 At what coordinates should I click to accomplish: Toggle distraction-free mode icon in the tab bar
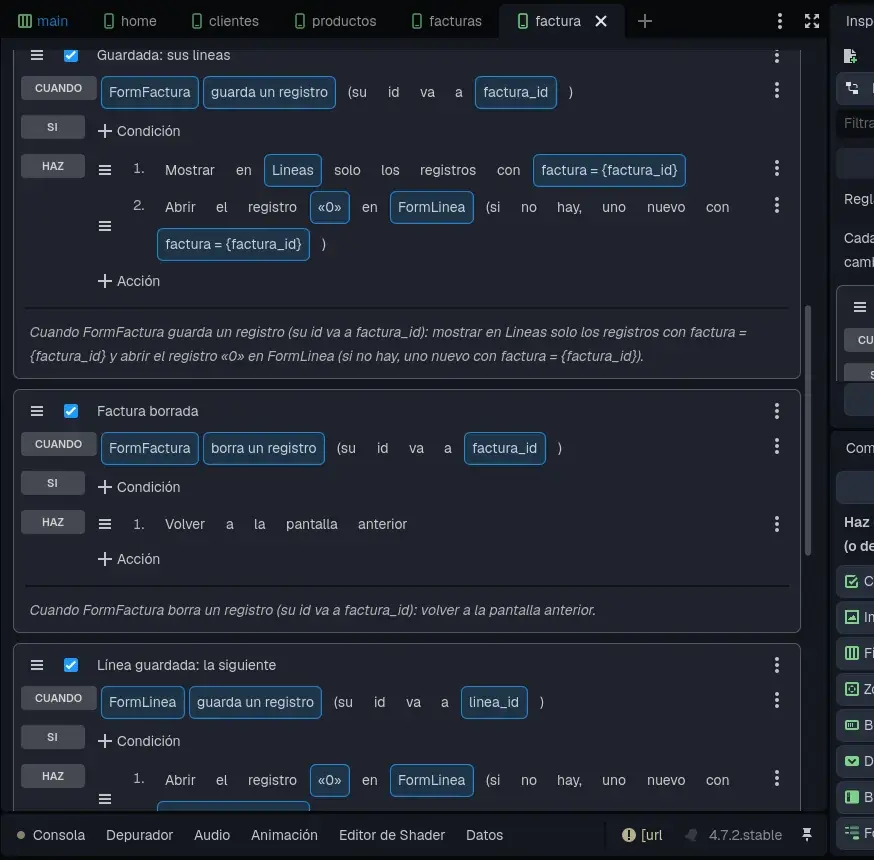[x=812, y=21]
